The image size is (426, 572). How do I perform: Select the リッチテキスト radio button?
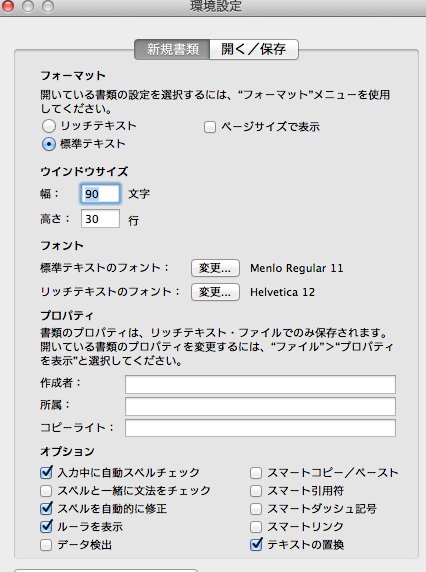[x=49, y=126]
